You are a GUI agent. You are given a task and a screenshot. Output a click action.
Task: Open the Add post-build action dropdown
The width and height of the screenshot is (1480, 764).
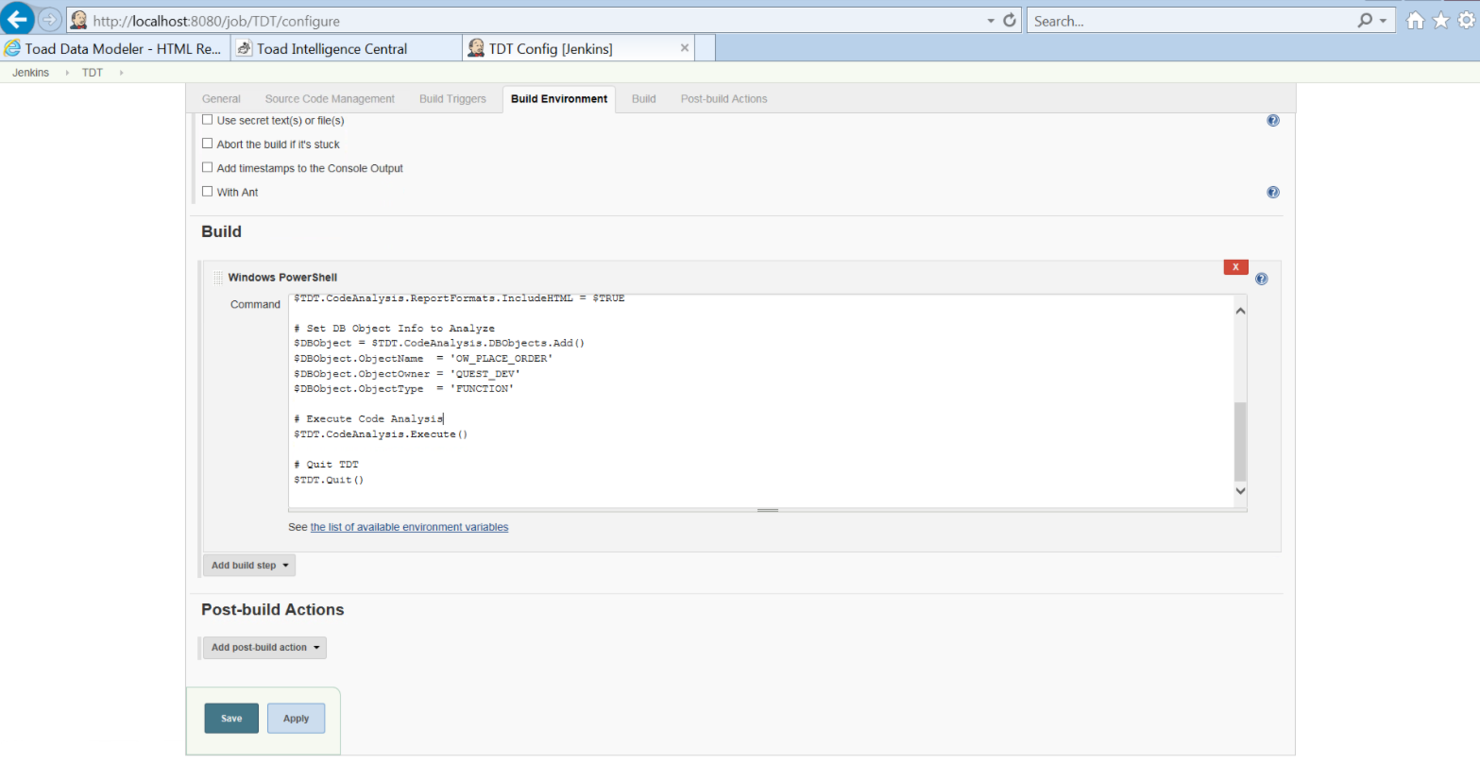pos(264,647)
